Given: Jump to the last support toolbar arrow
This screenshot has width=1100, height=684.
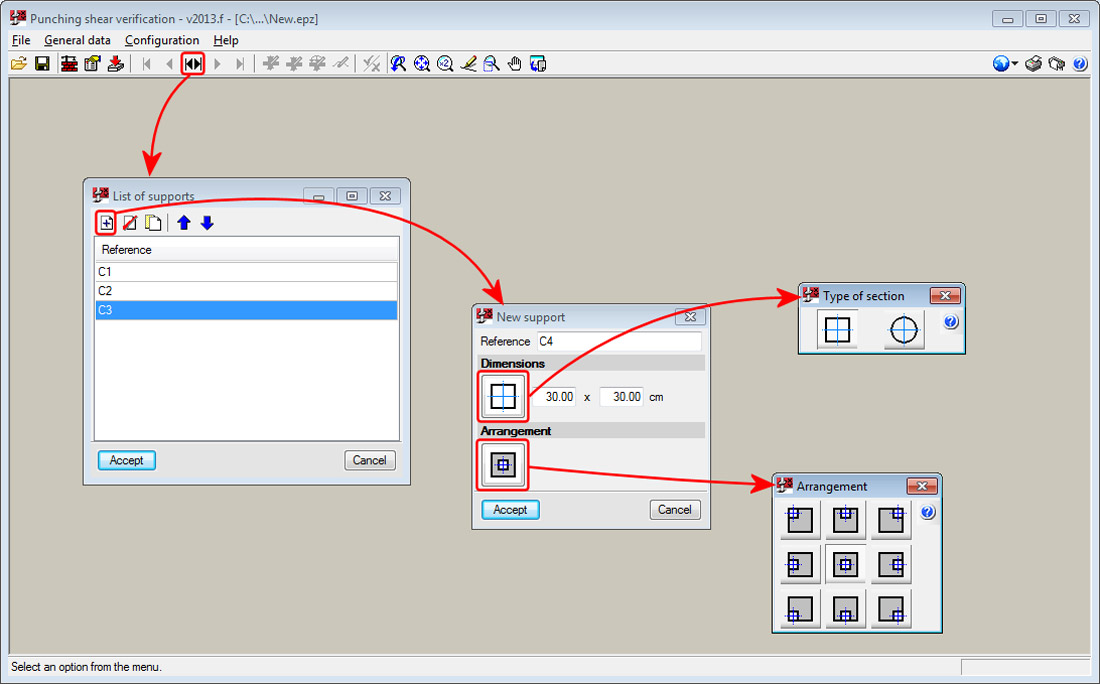Looking at the screenshot, I should [240, 64].
